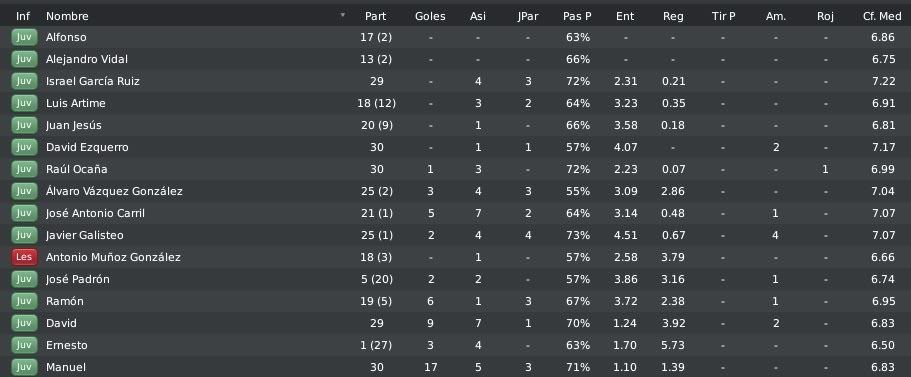The width and height of the screenshot is (911, 377).
Task: Click the Juv badge beside Ernesto
Action: tap(24, 345)
